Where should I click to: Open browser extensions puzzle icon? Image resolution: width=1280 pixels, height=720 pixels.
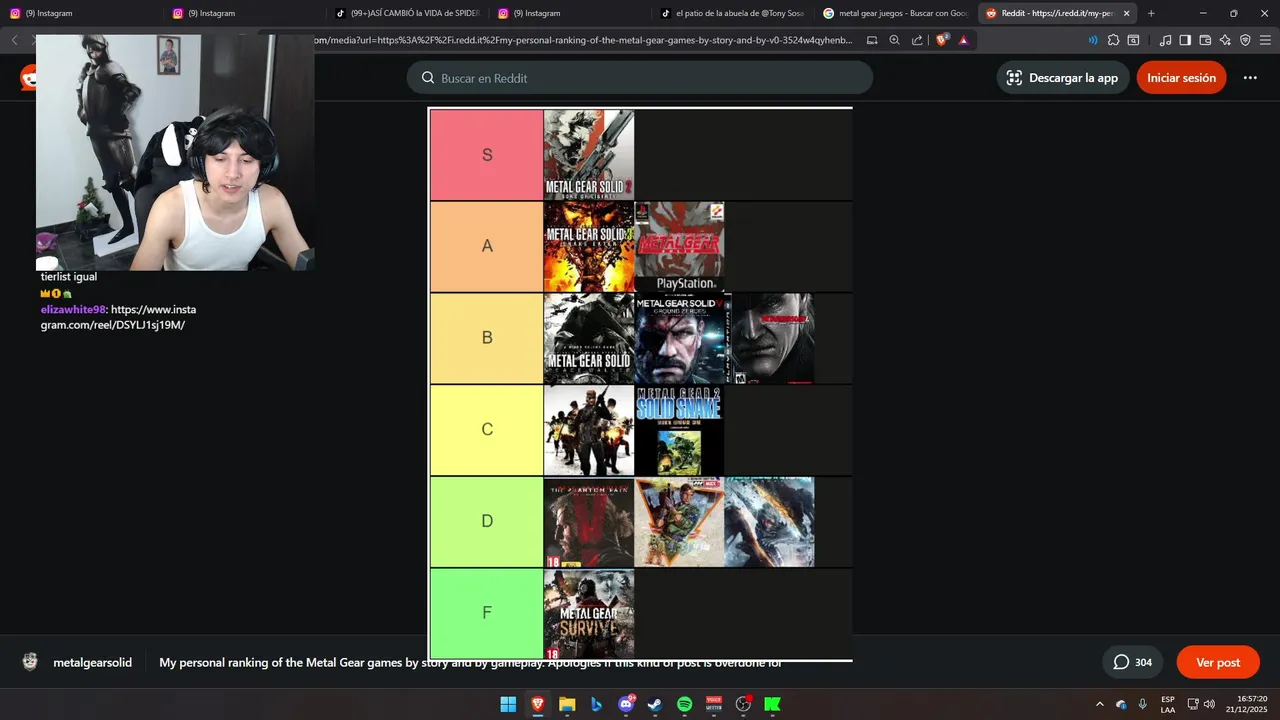[x=1113, y=40]
